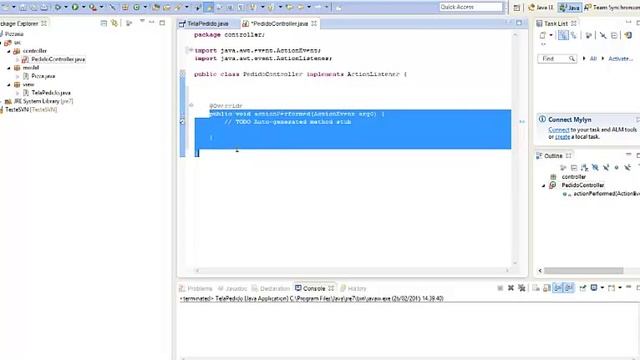Open the Problems tab
The height and width of the screenshot is (360, 640).
pyautogui.click(x=196, y=289)
